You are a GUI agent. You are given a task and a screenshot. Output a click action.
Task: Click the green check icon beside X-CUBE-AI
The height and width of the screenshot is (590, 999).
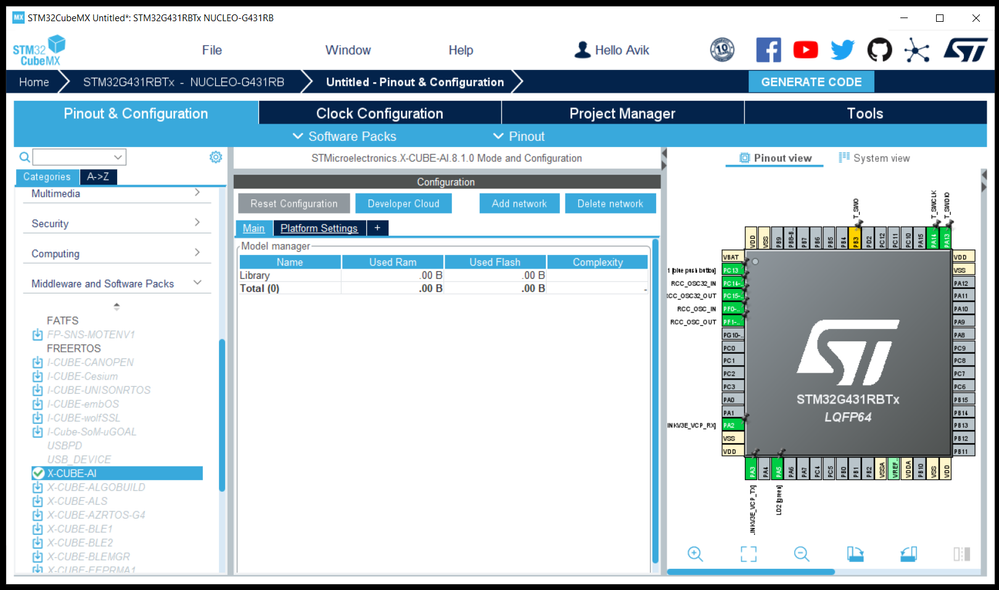tap(38, 473)
